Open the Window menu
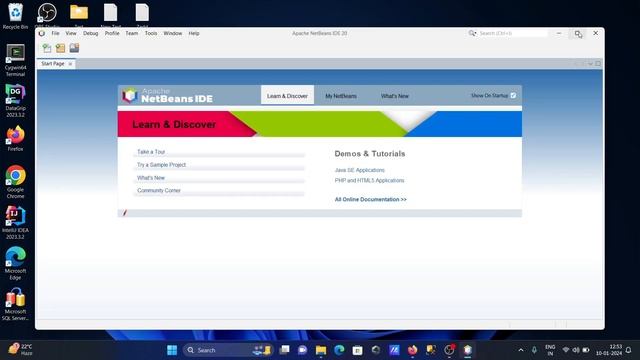The width and height of the screenshot is (640, 360). click(x=173, y=33)
